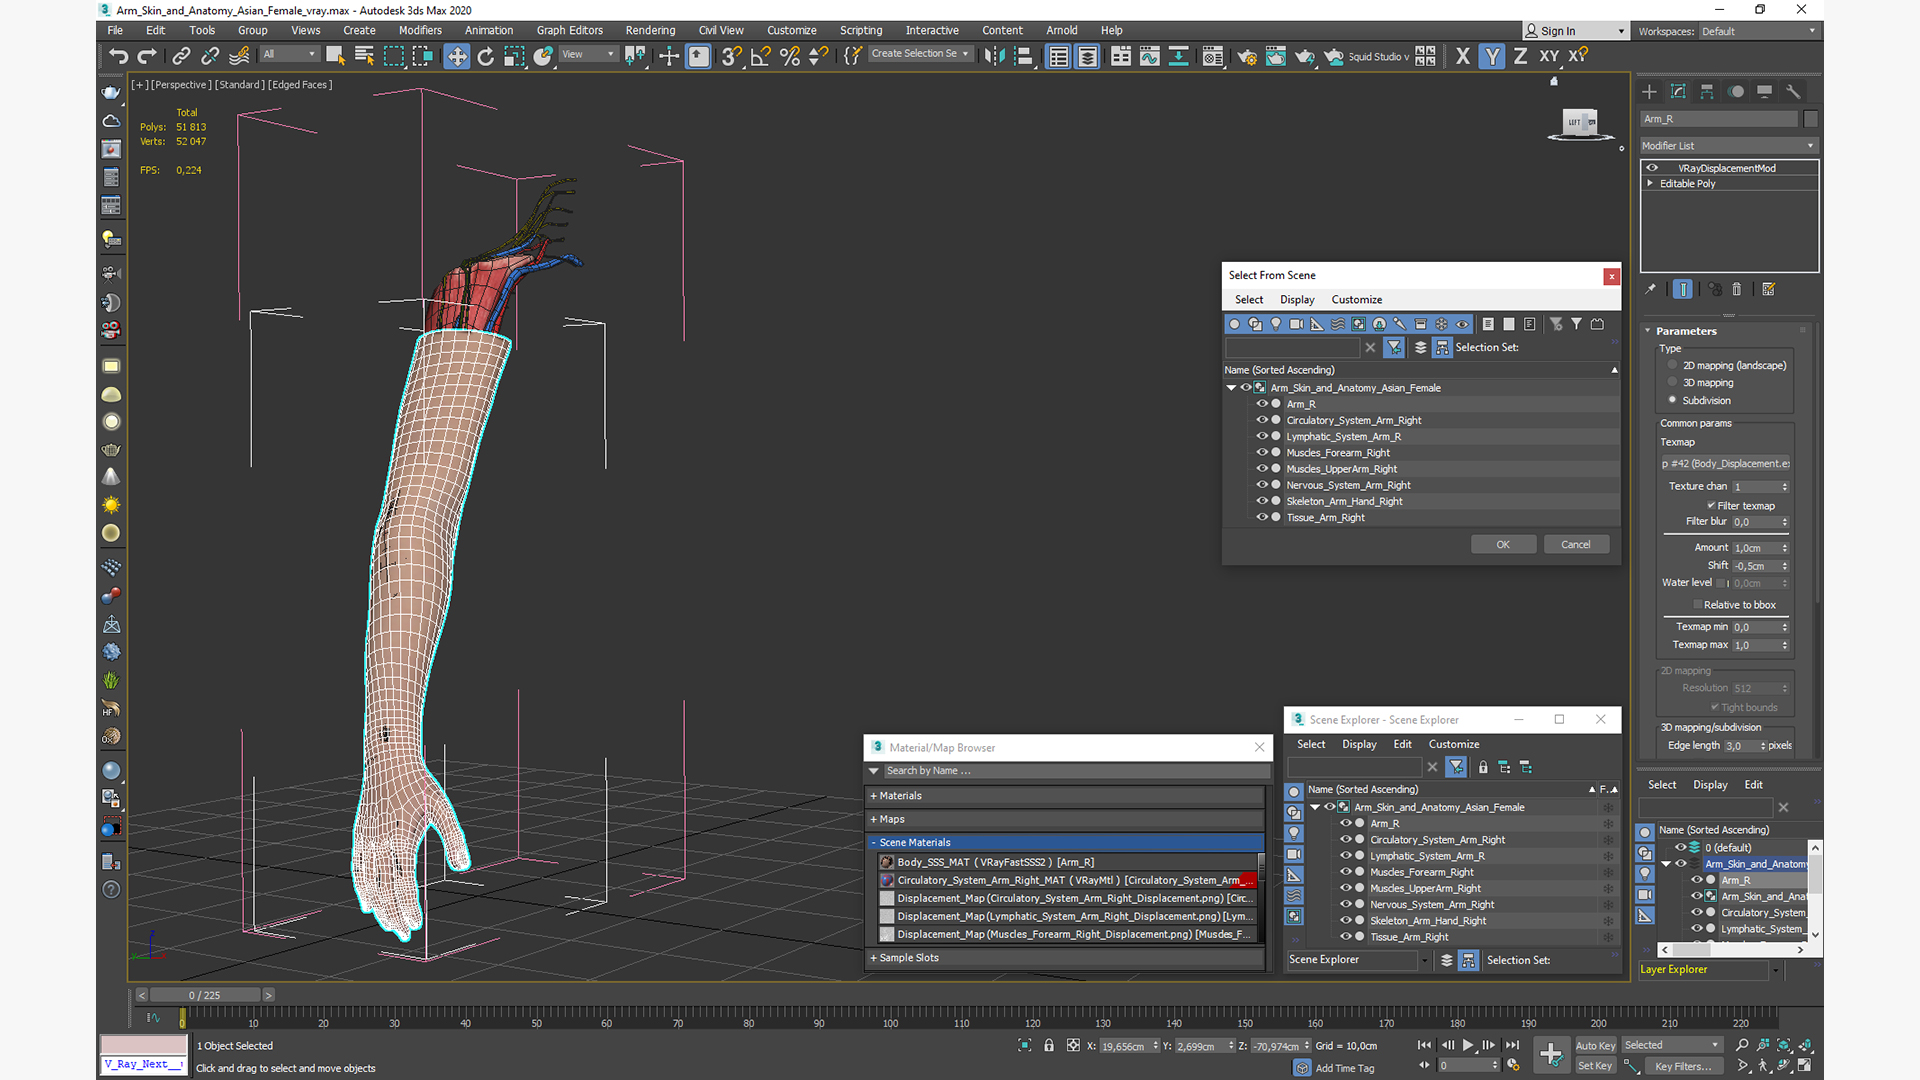The height and width of the screenshot is (1080, 1920).
Task: Jump to the start frame
Action: 1424,1045
